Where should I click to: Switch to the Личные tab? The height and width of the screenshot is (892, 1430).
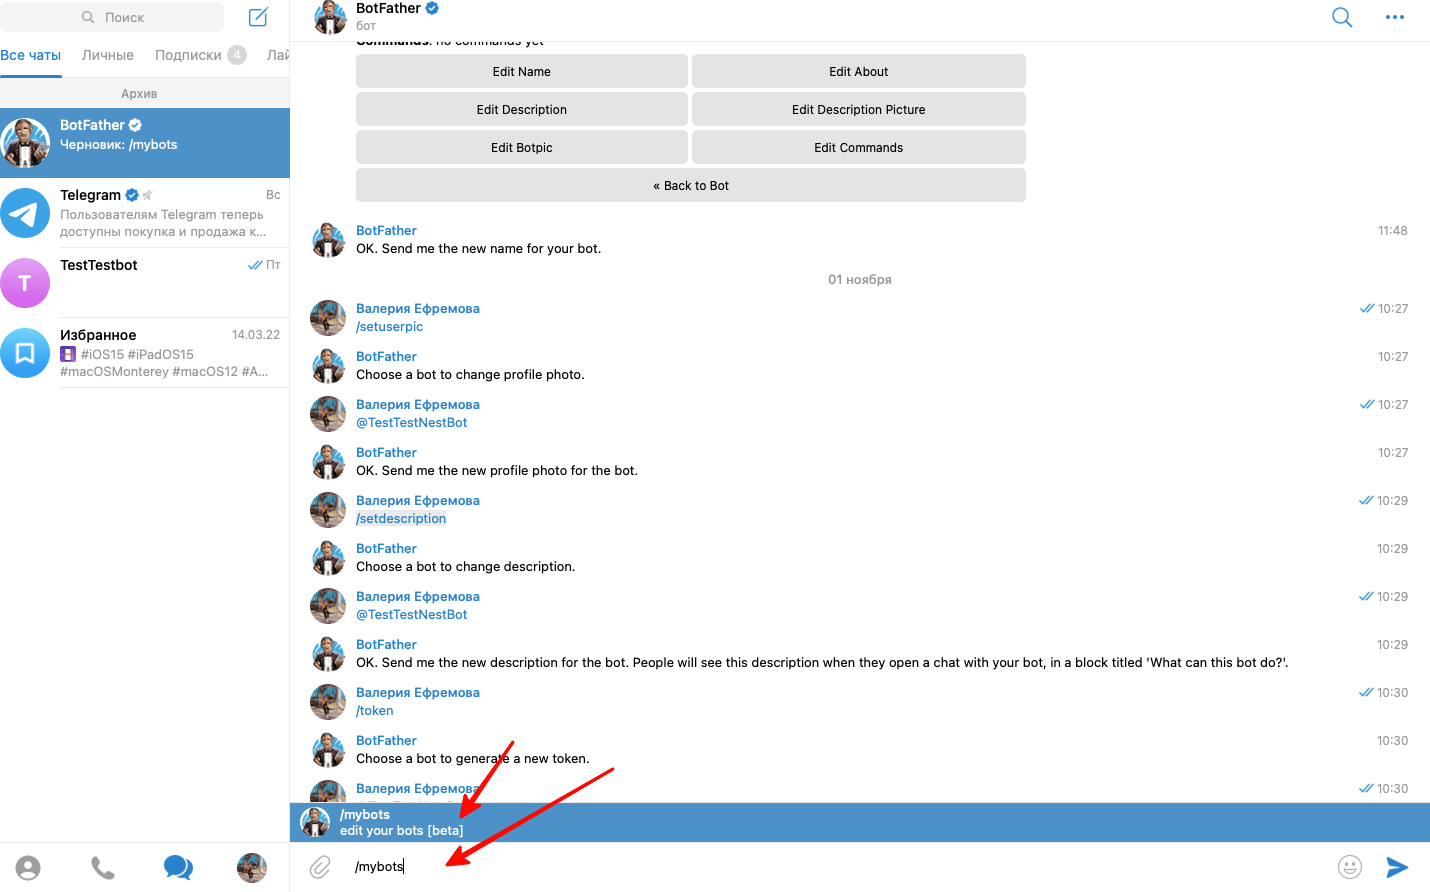108,55
